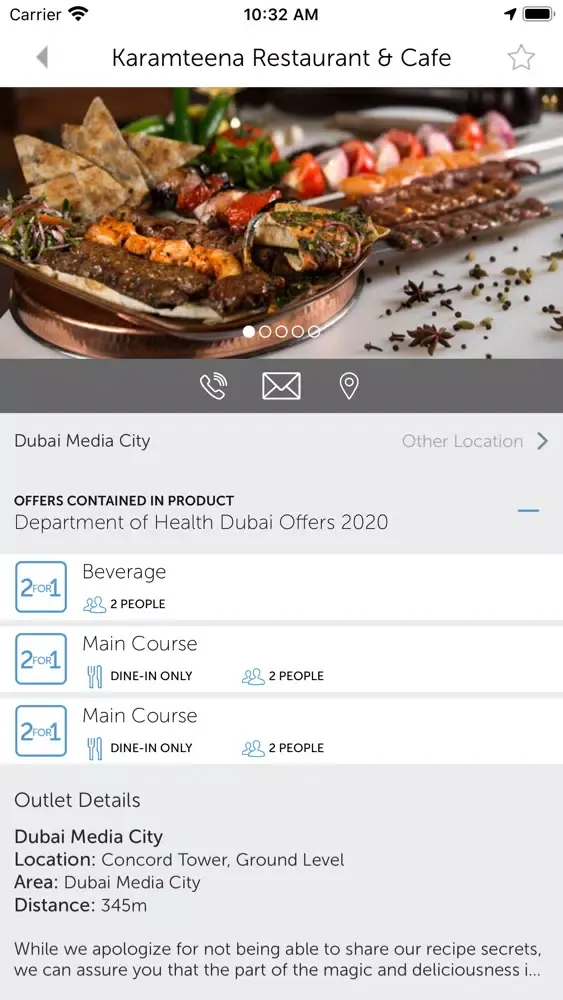Favorite the restaurant with the star icon
This screenshot has height=1000, width=563.
tap(521, 57)
